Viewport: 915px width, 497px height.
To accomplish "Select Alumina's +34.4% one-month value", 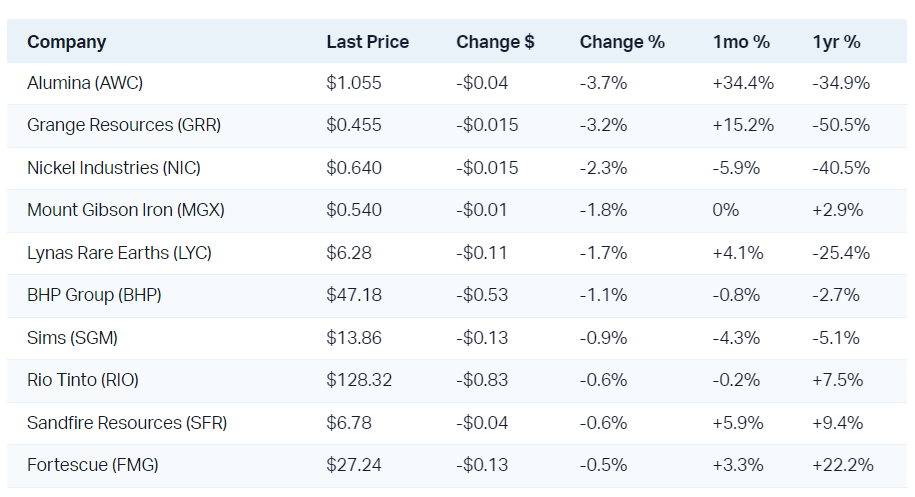I will coord(743,83).
